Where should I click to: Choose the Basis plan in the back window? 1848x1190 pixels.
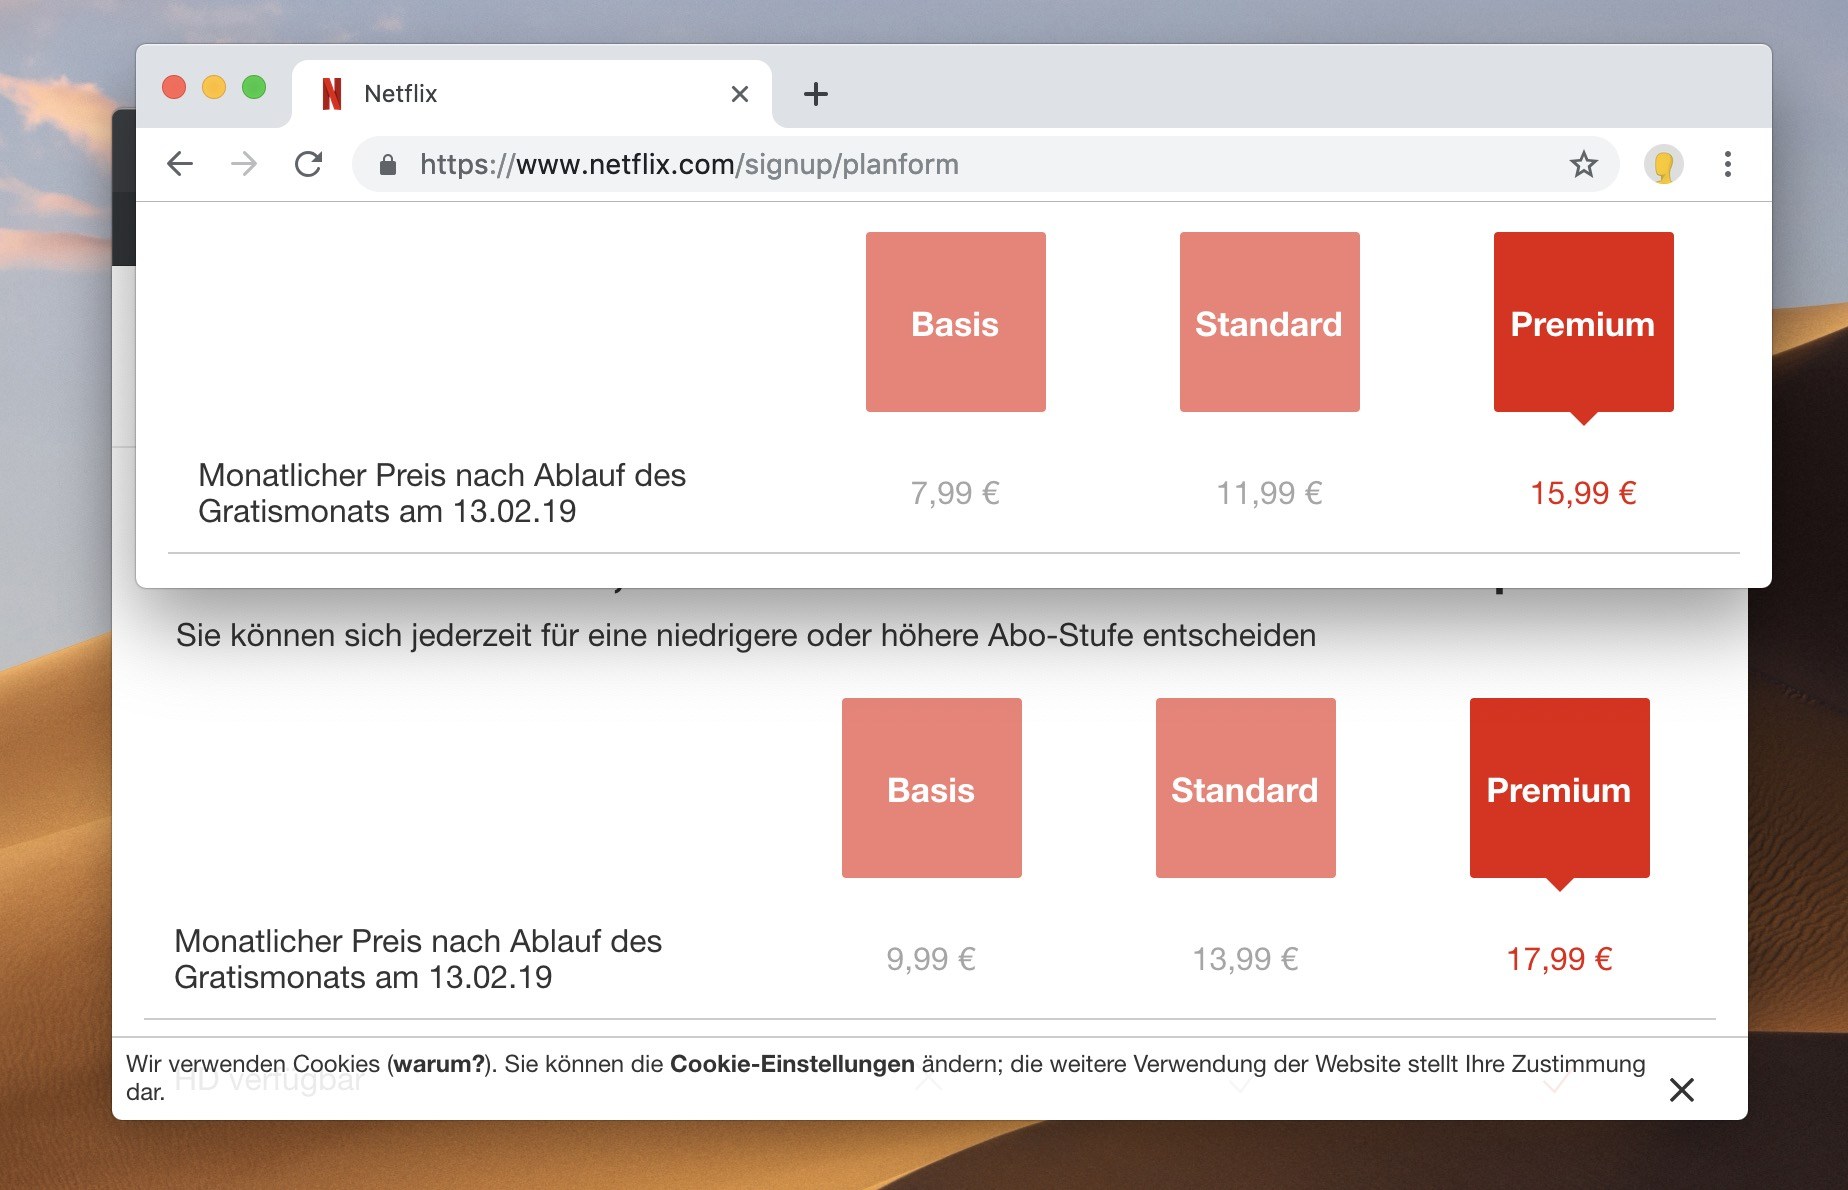click(932, 788)
